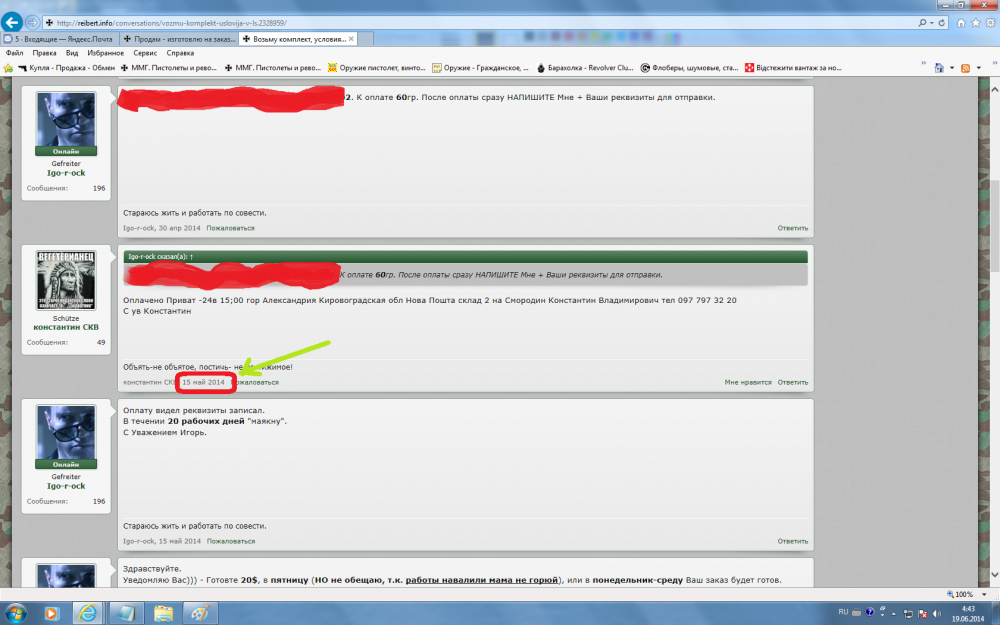Click the RSS feeds icon in the command bar

[966, 68]
